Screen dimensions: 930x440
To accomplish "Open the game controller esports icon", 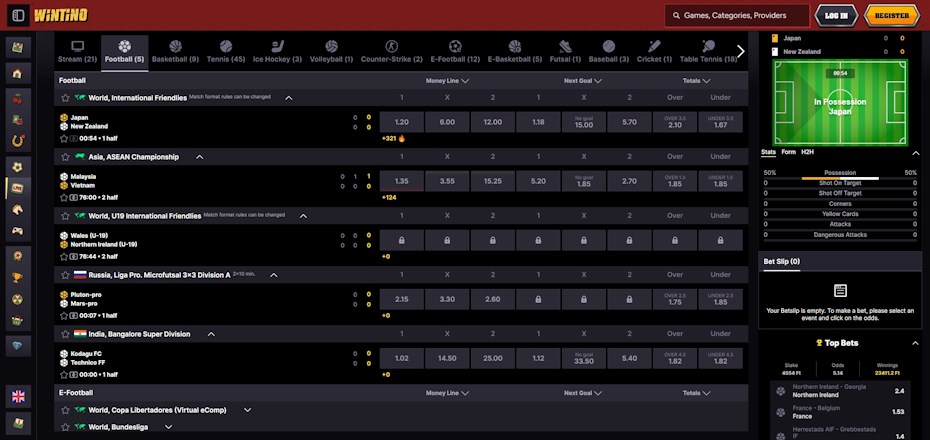I will click(18, 231).
